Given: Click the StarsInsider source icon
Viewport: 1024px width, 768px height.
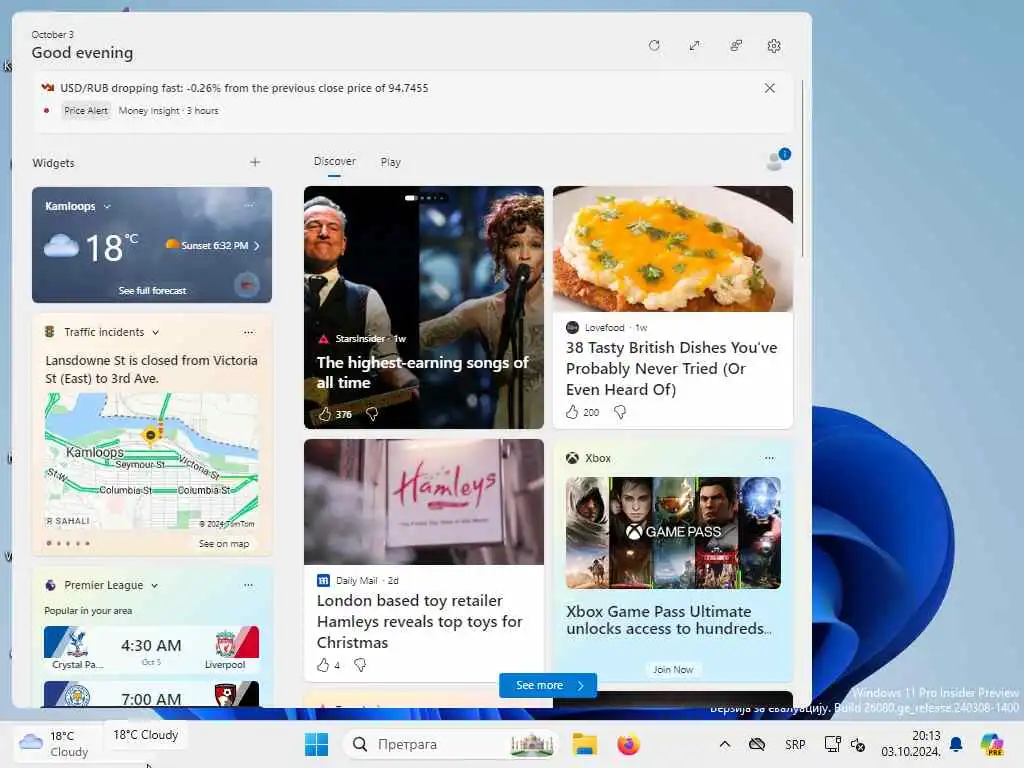Looking at the screenshot, I should (323, 338).
